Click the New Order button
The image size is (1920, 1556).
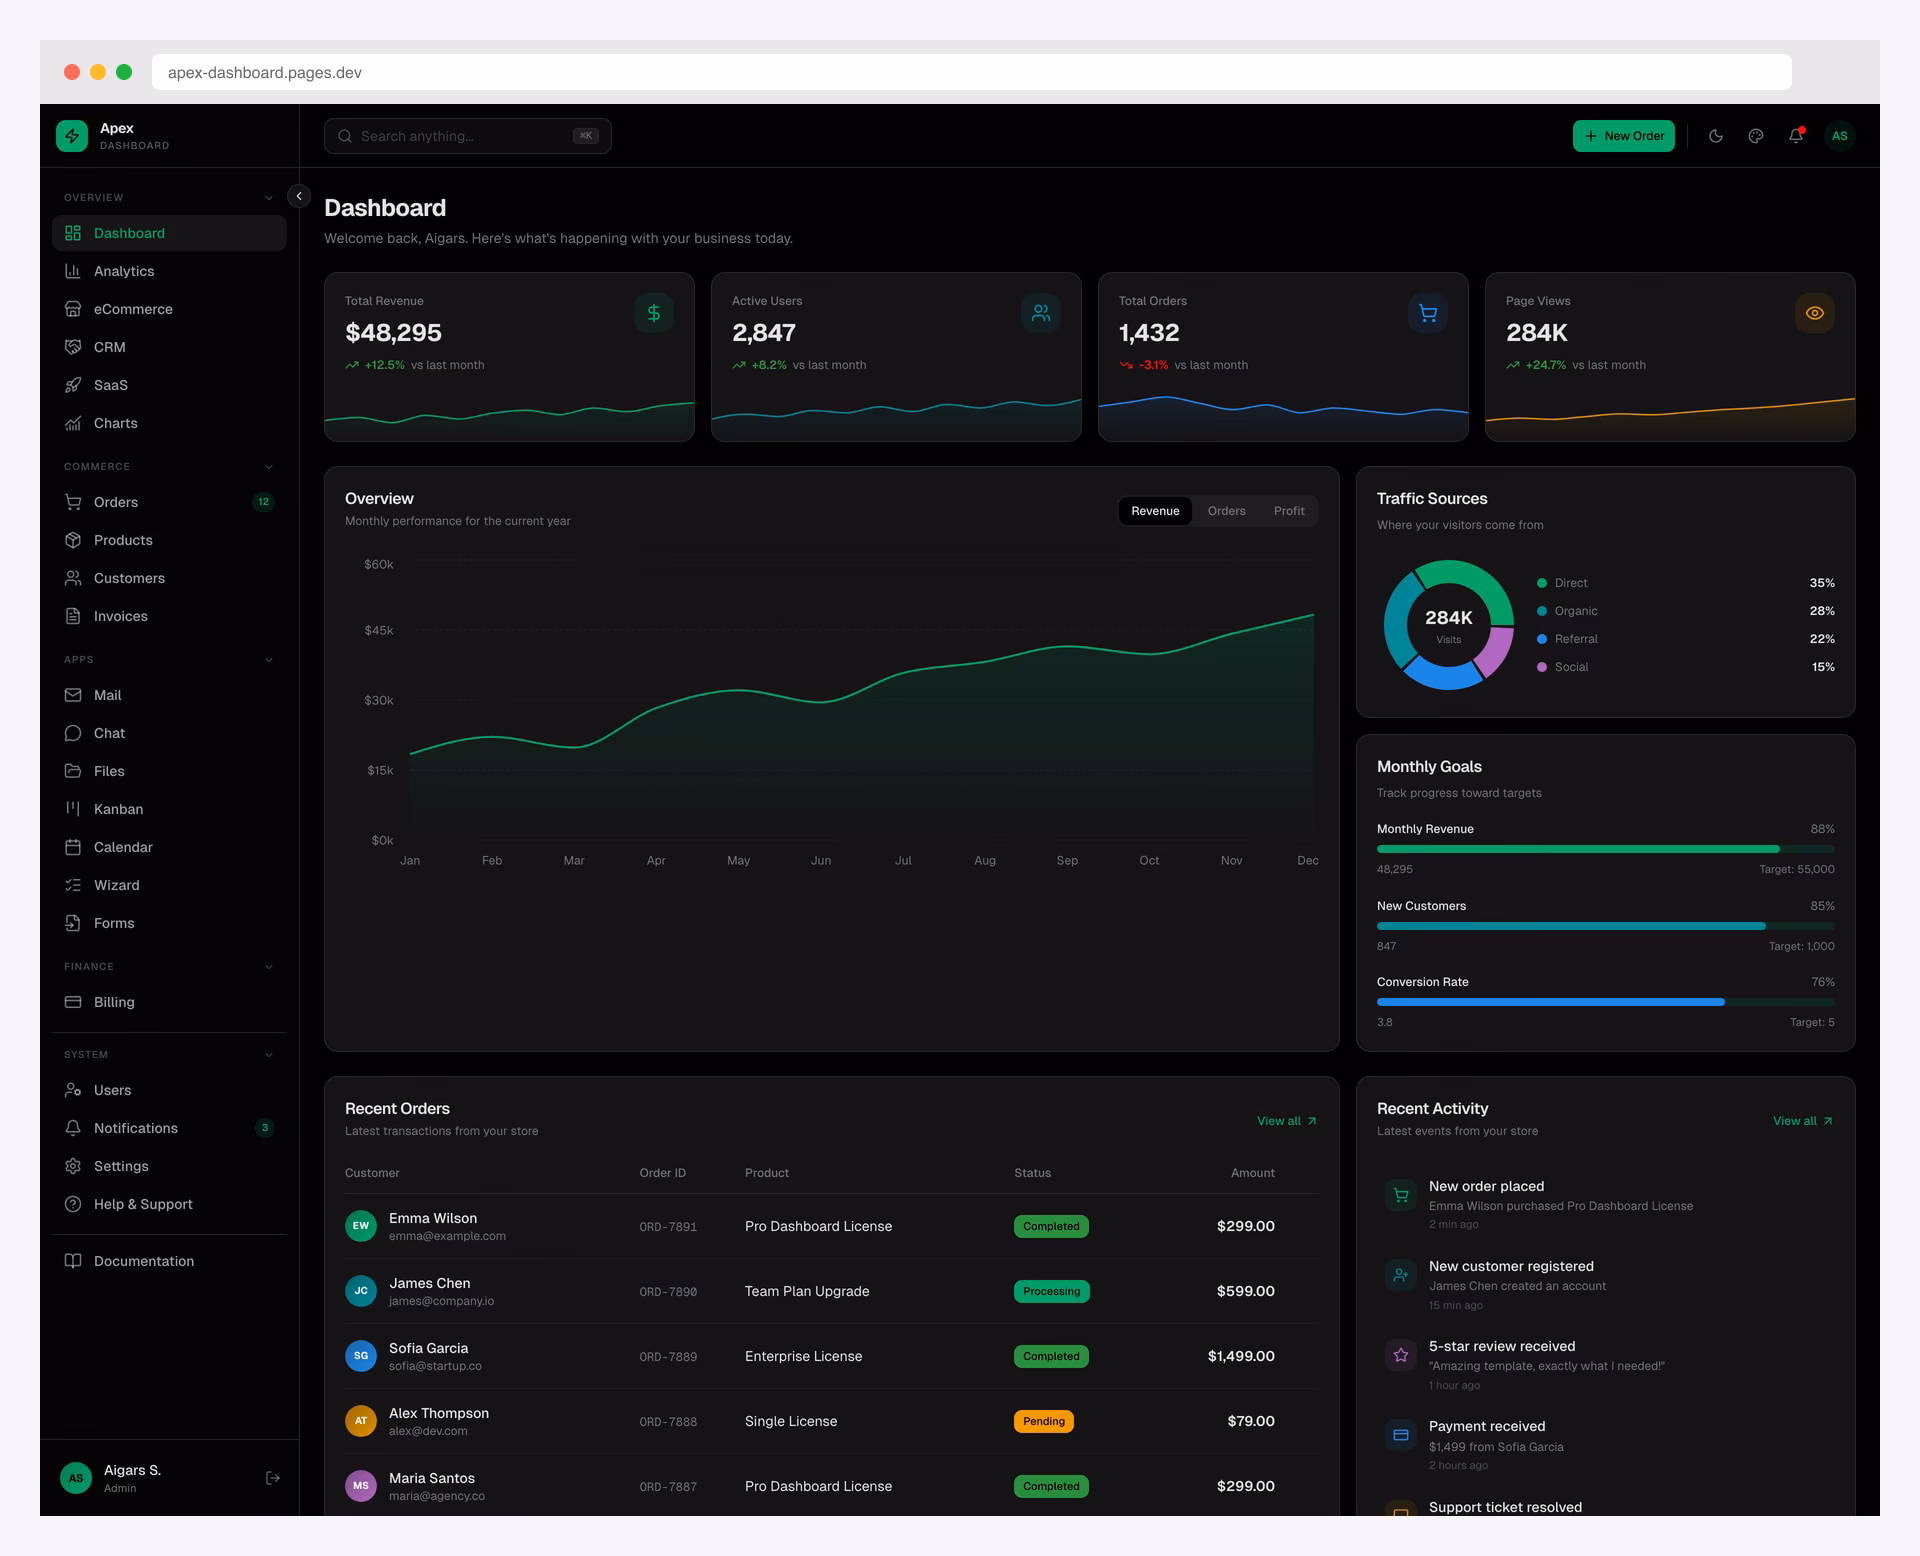(1624, 136)
